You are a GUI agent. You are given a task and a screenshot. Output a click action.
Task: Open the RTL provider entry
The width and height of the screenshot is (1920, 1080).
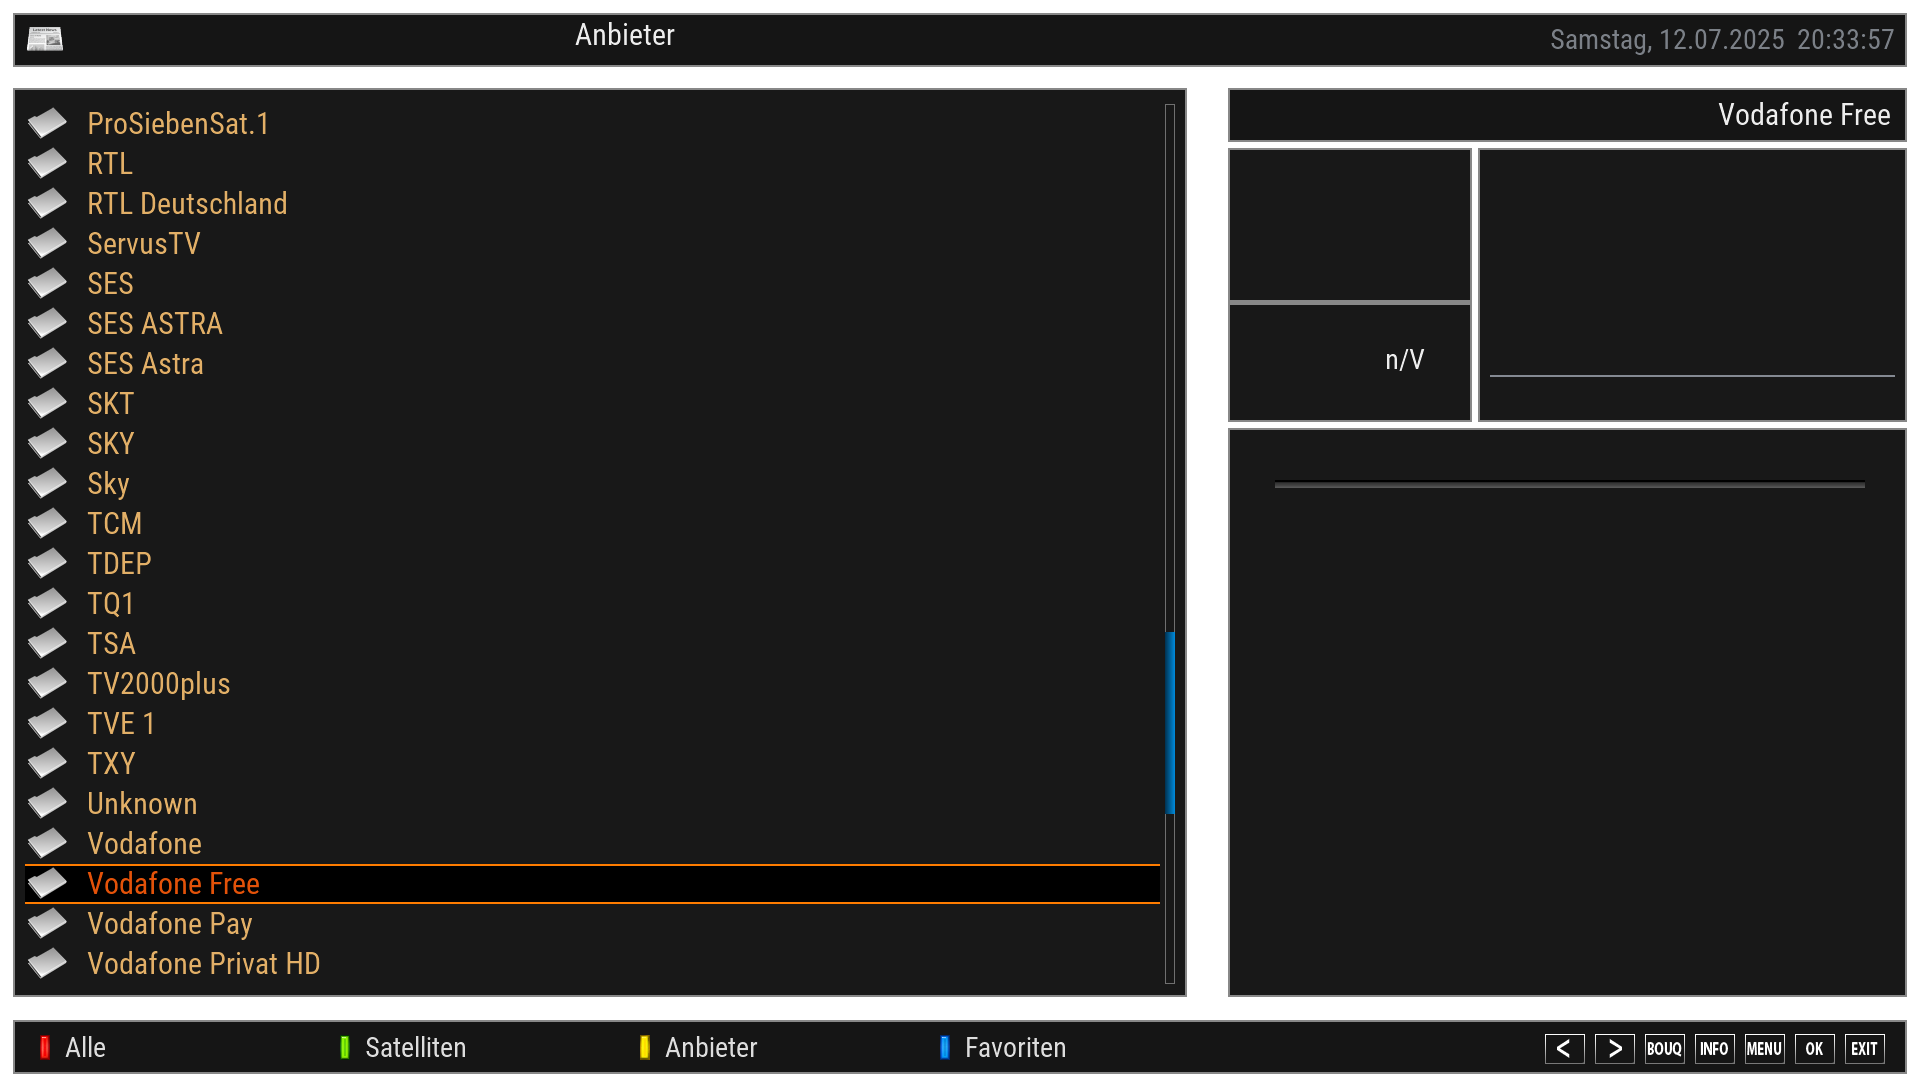click(x=592, y=163)
